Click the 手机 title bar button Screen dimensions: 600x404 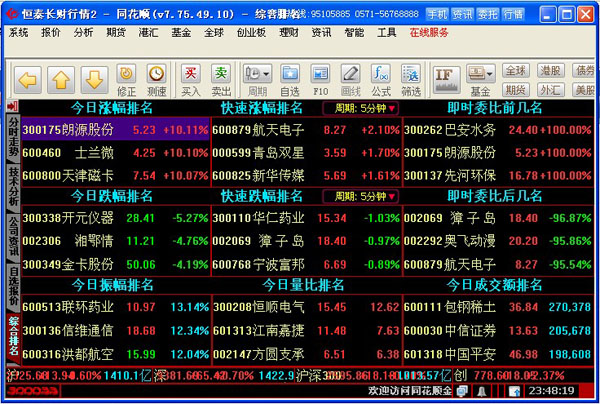437,15
